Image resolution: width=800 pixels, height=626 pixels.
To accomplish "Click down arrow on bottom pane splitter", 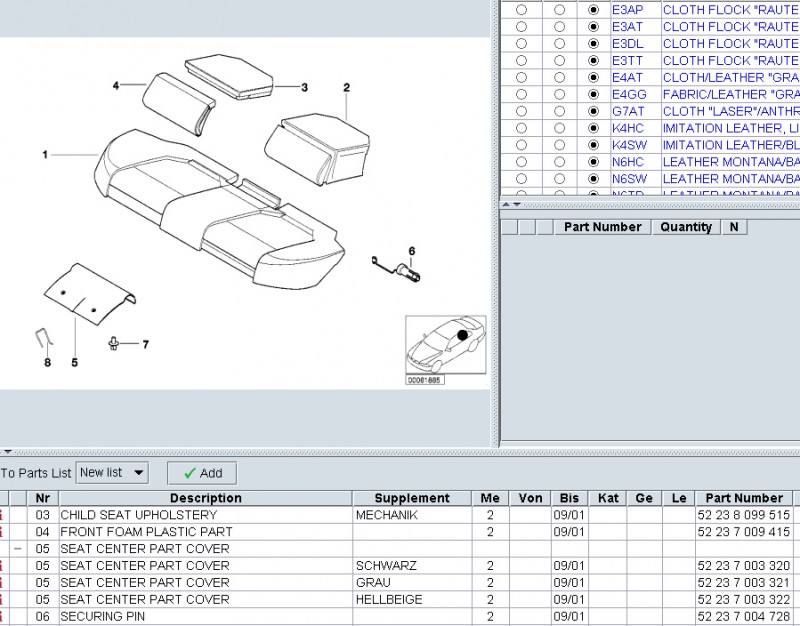I will [8, 452].
